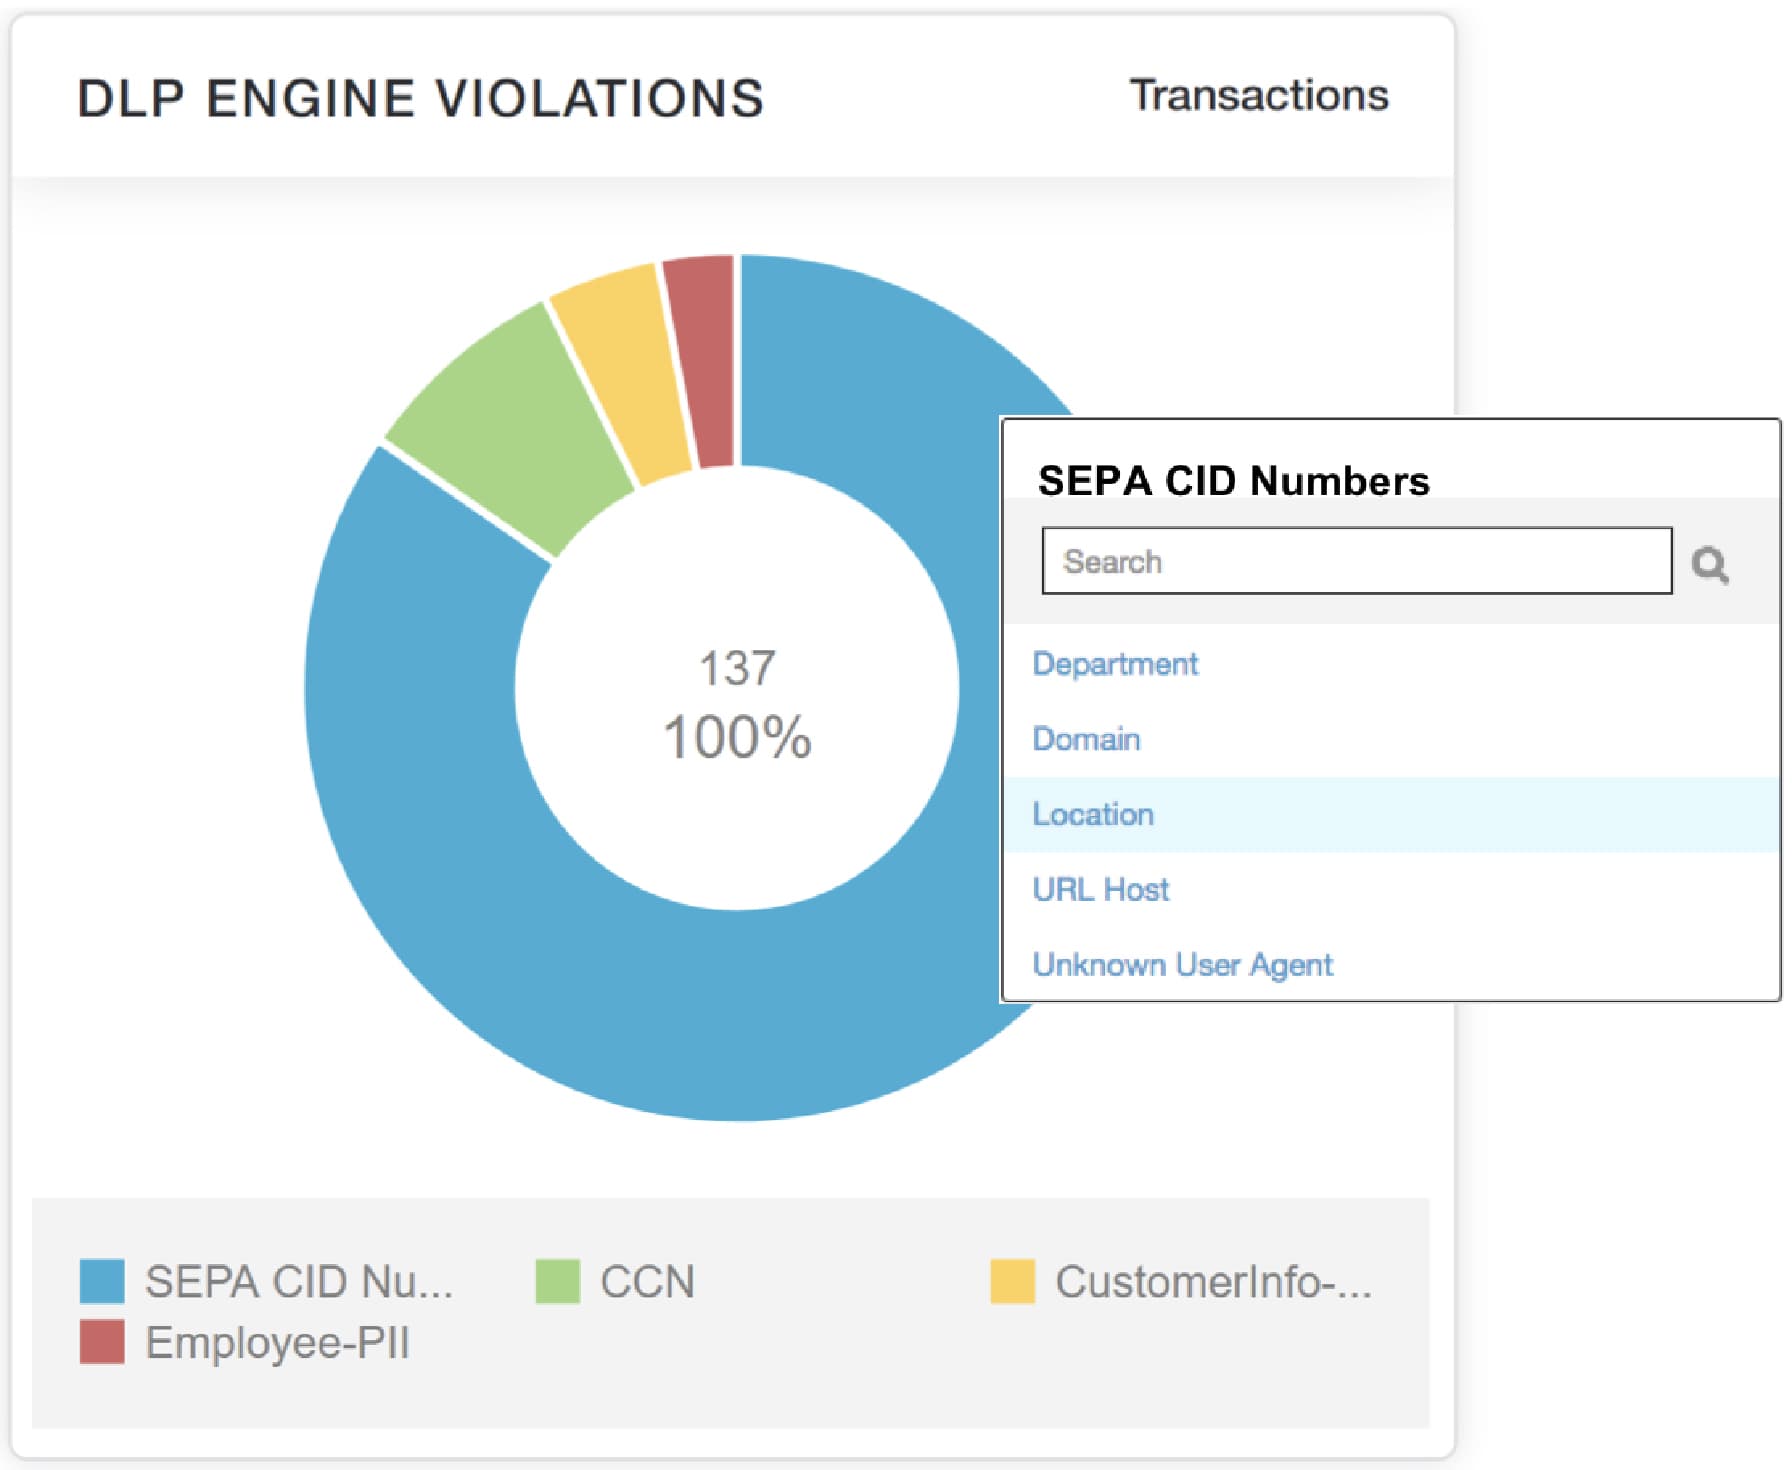
Task: Pick URL Host from the popup list
Action: [x=1100, y=889]
